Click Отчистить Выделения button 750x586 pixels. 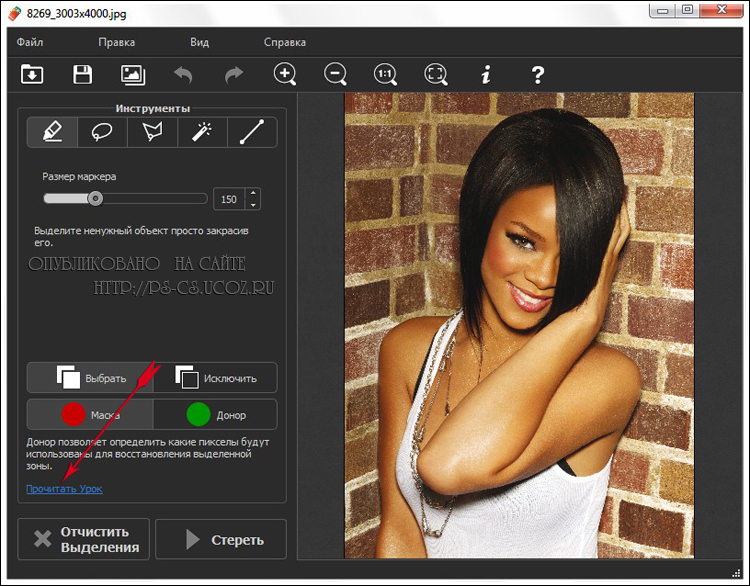pyautogui.click(x=84, y=539)
